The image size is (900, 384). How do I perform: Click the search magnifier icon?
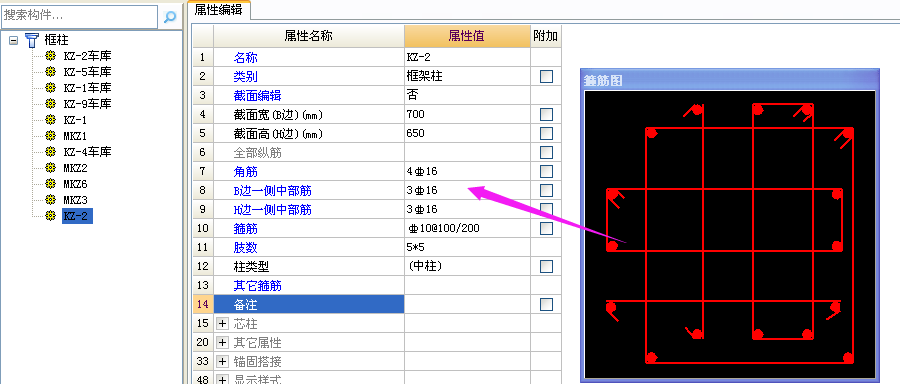click(x=170, y=17)
